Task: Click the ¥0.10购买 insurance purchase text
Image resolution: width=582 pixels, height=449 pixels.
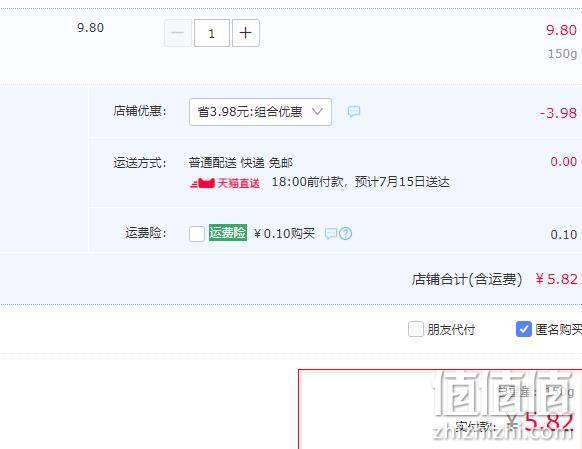Action: (284, 234)
